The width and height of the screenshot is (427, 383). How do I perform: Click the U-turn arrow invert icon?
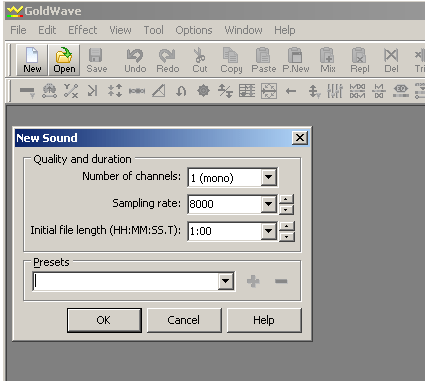click(x=181, y=91)
